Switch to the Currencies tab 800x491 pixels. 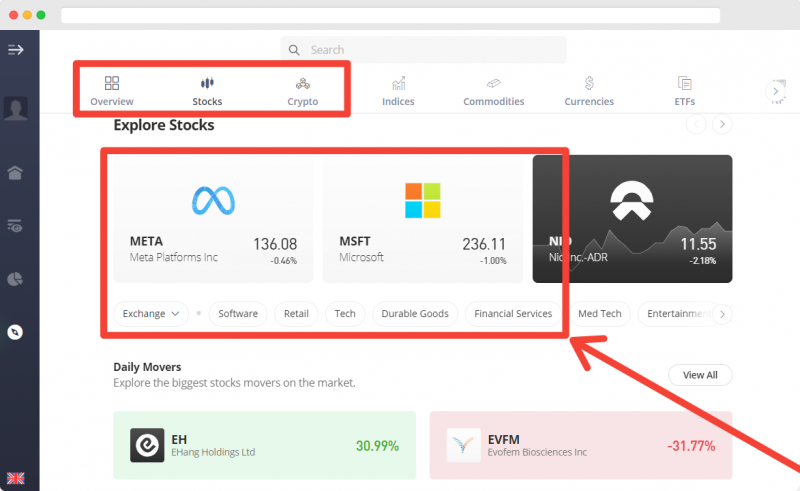(x=589, y=91)
